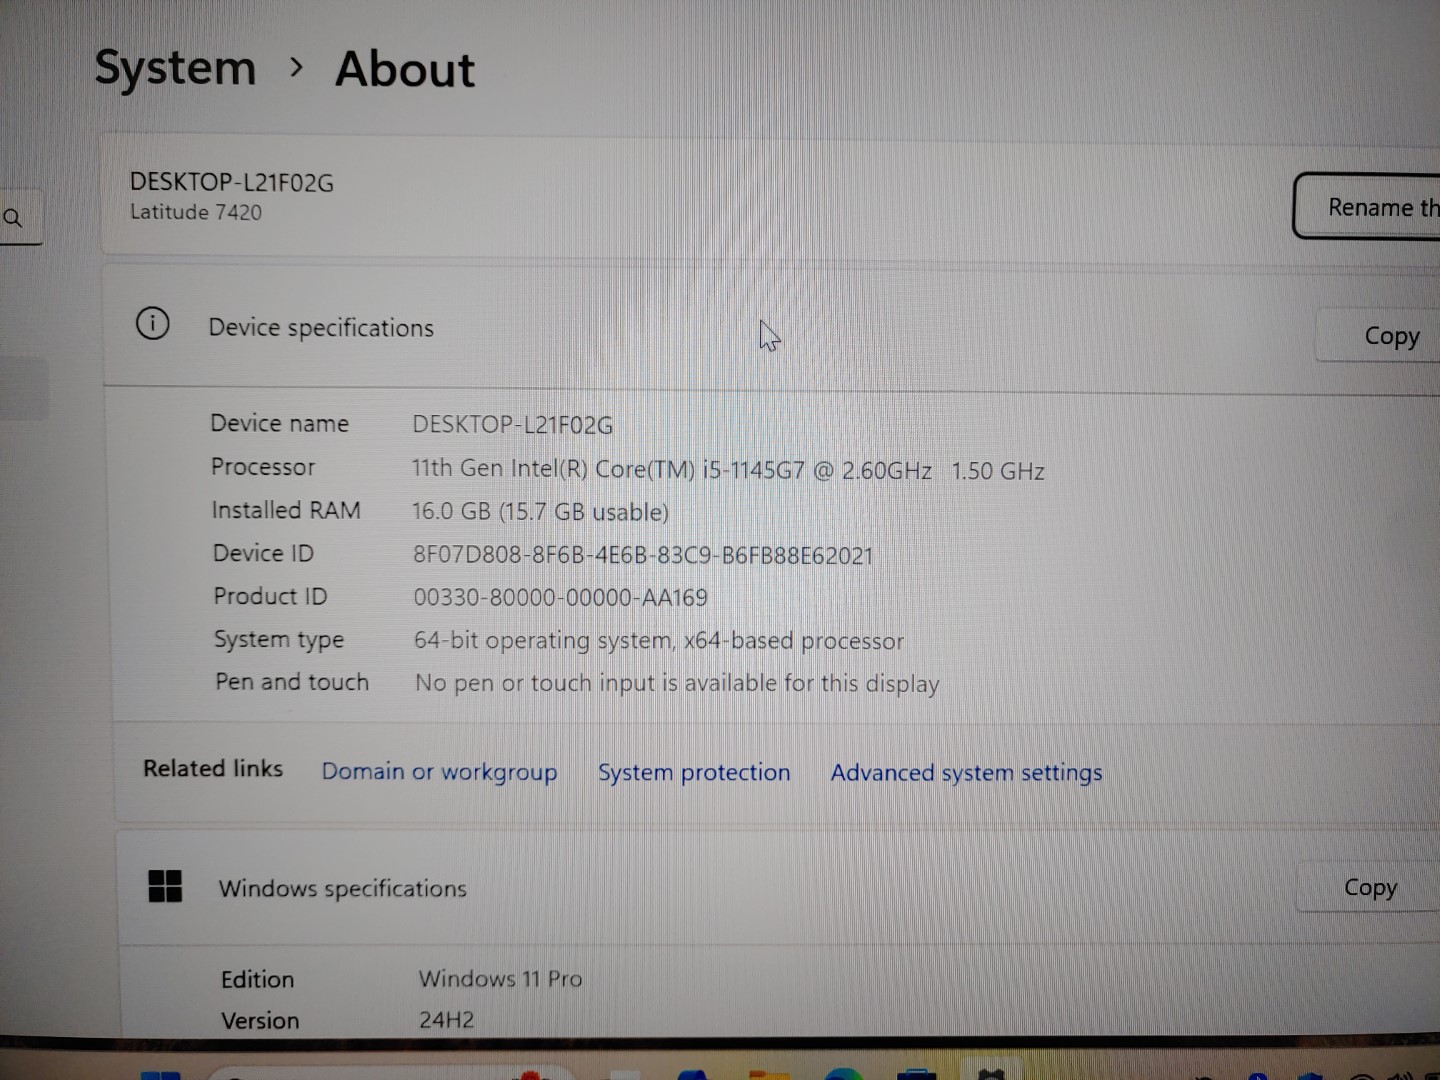Open Advanced system settings
Screen dimensions: 1440x1080
[966, 773]
